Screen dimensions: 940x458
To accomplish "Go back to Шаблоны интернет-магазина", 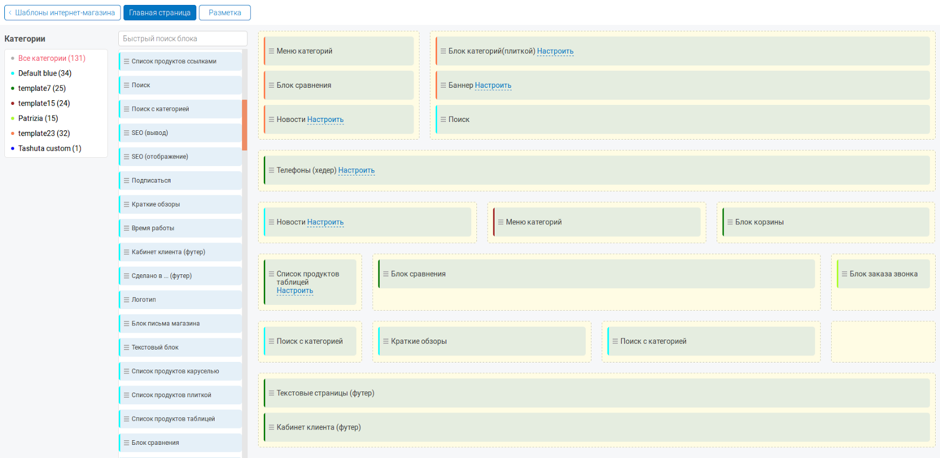I will [62, 13].
